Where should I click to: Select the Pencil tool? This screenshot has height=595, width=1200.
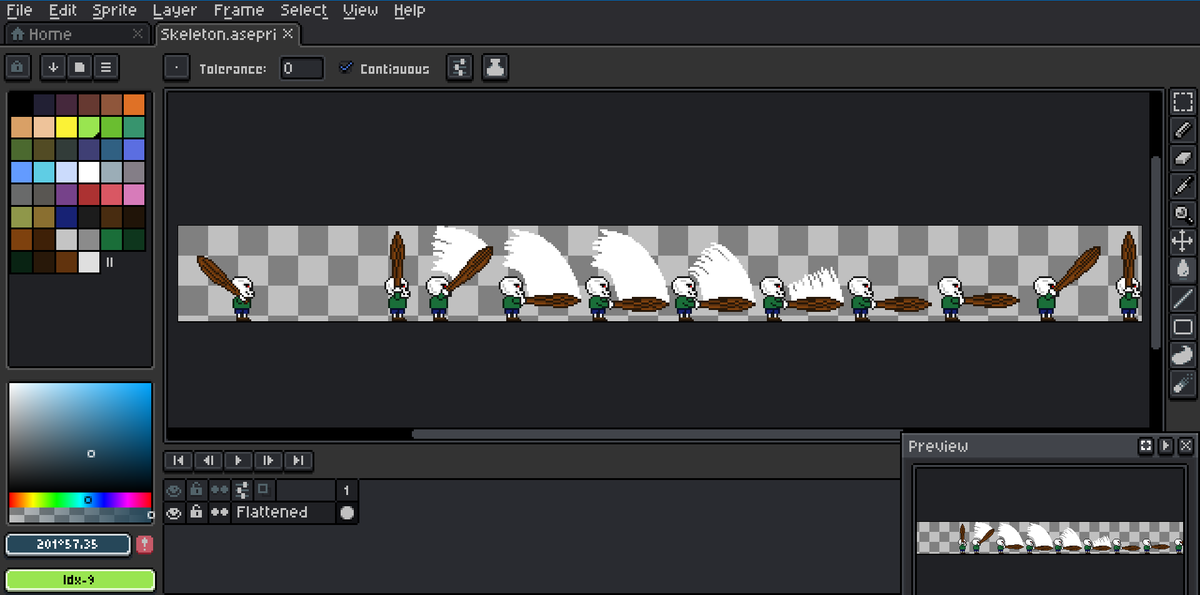[x=1182, y=130]
